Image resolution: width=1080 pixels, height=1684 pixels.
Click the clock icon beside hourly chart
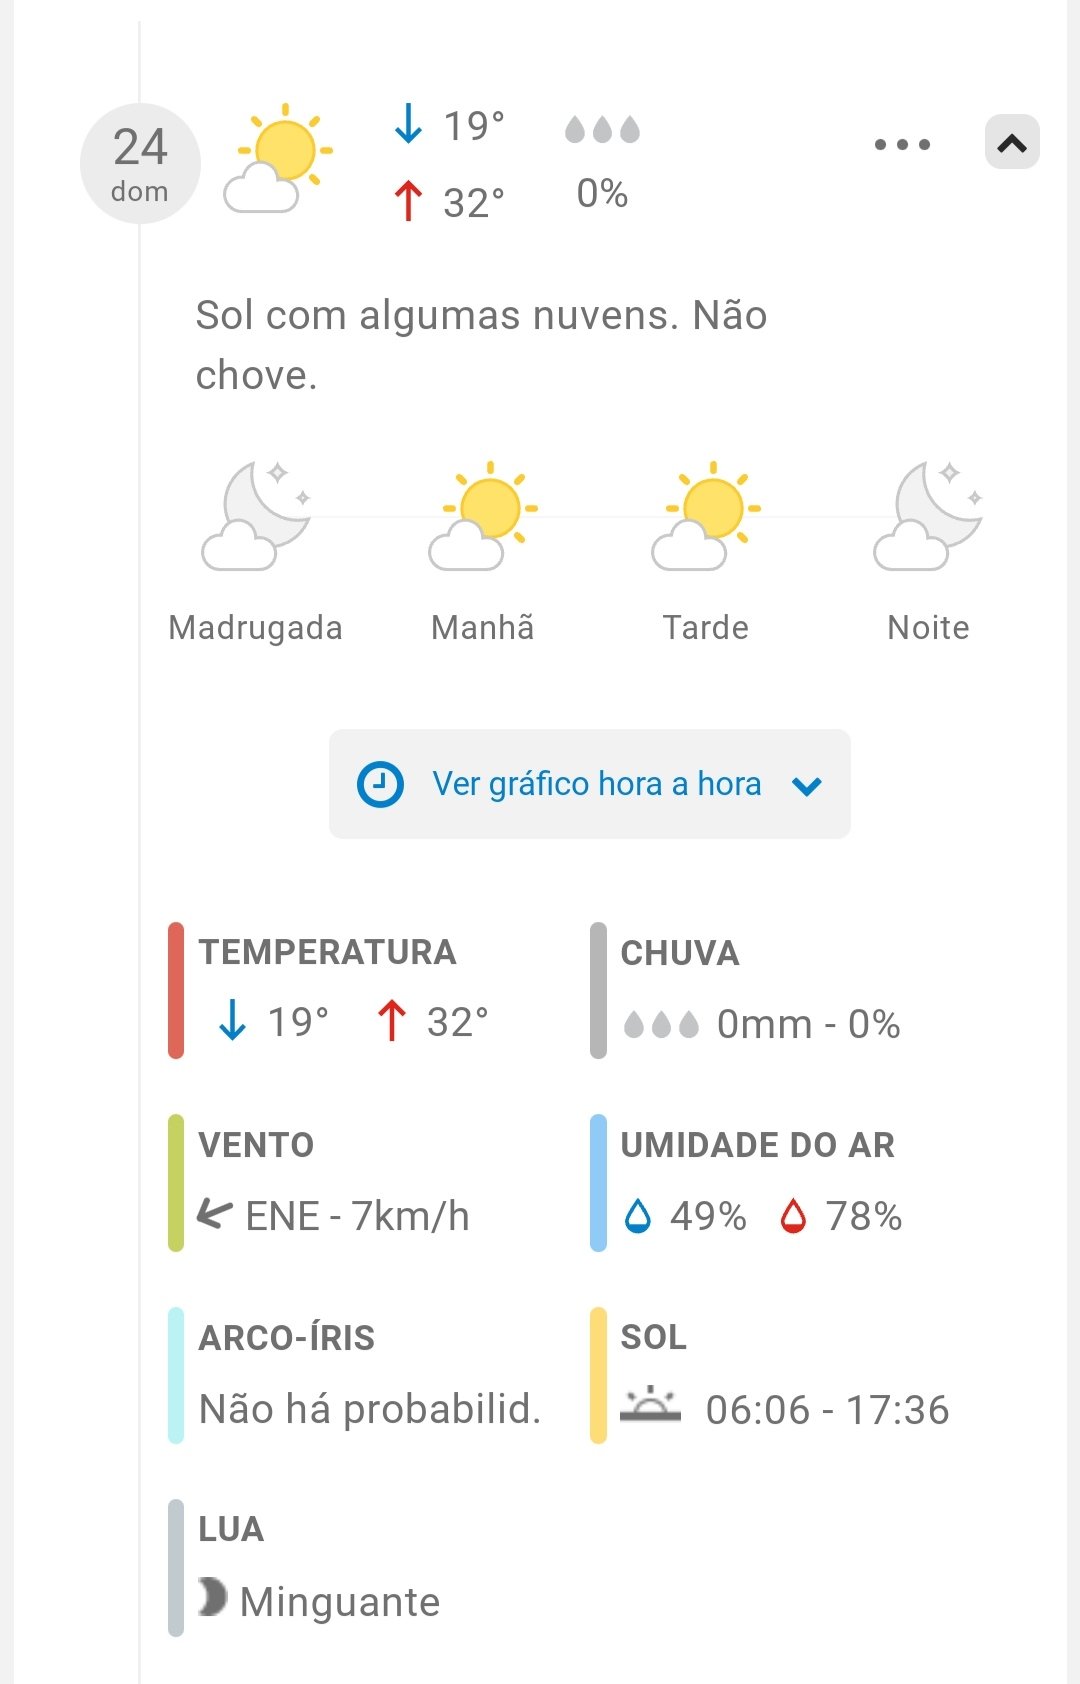(x=381, y=784)
